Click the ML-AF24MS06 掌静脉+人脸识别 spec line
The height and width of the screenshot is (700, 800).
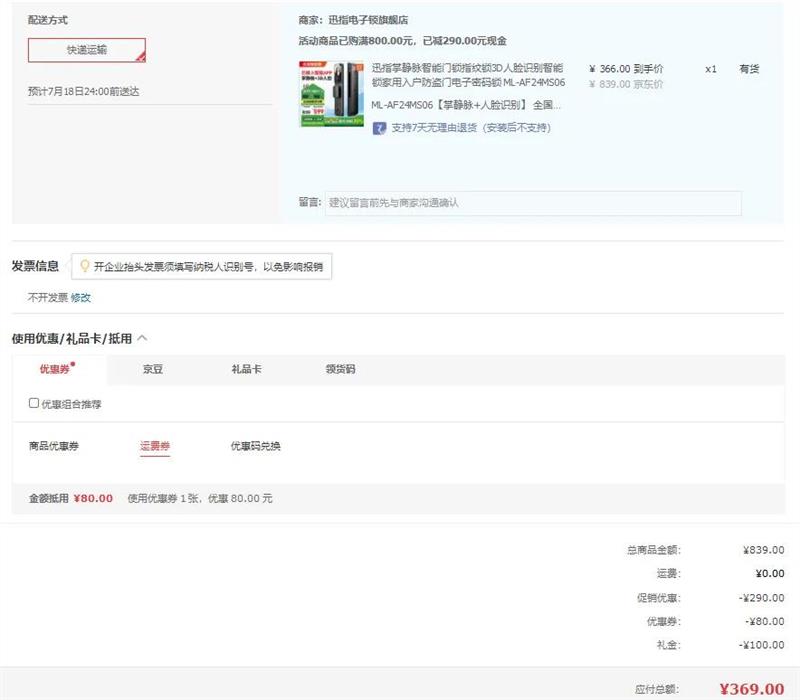[x=465, y=105]
